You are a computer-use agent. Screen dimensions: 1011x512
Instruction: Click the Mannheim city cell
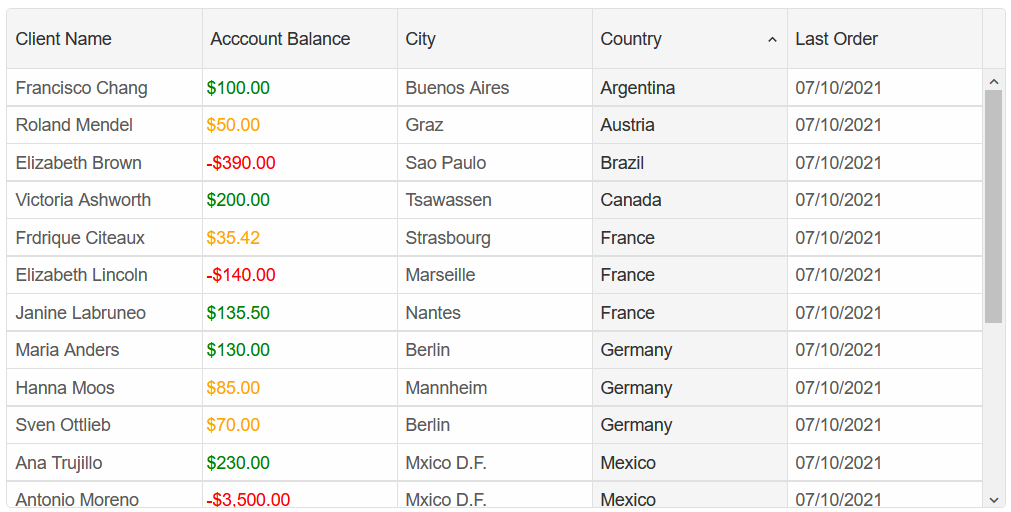(495, 388)
